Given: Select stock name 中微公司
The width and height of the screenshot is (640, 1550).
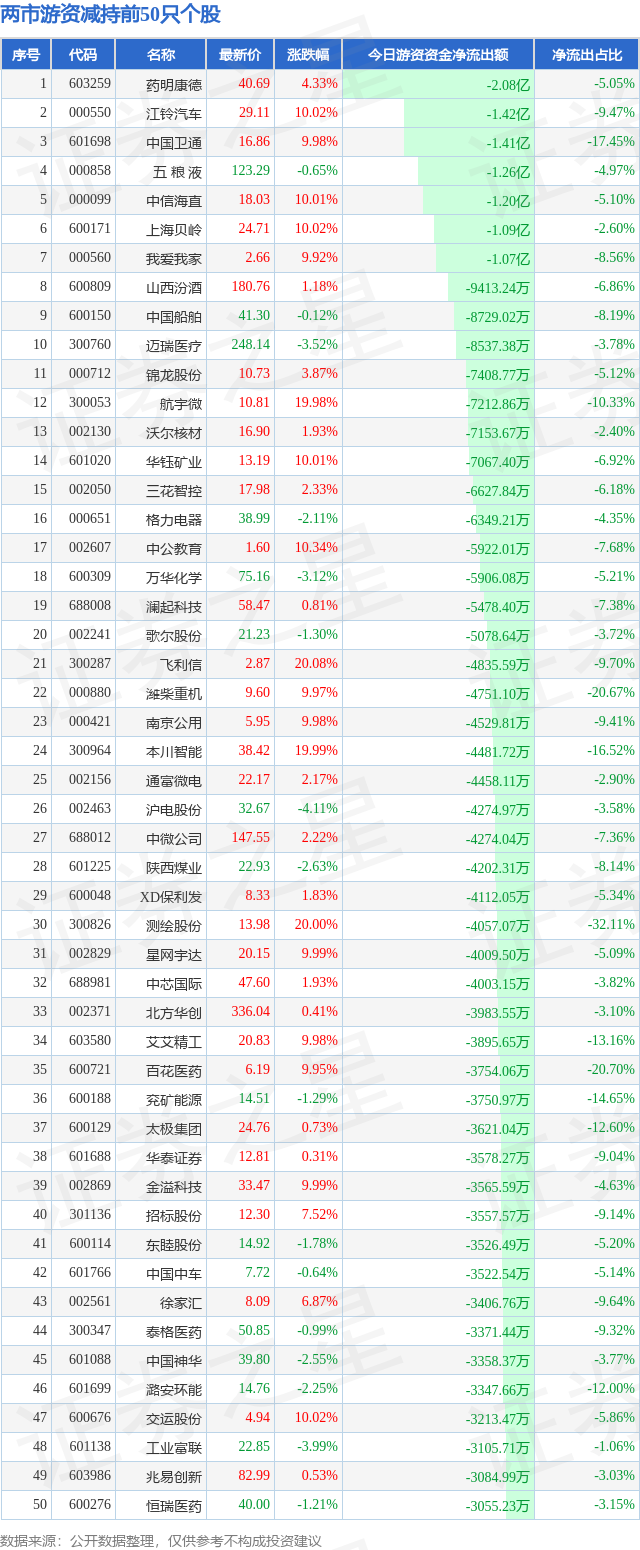Looking at the screenshot, I should pos(174,838).
